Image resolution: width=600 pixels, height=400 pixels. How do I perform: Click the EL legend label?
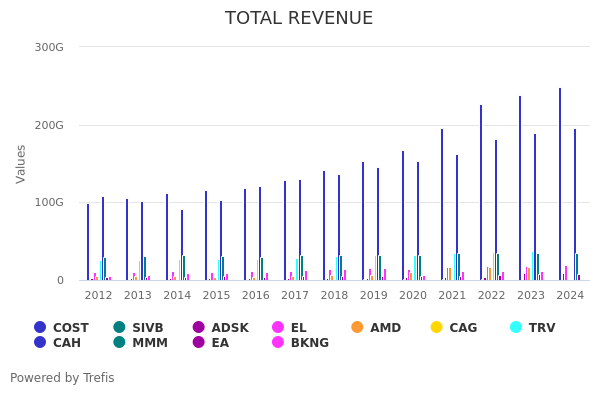(298, 328)
